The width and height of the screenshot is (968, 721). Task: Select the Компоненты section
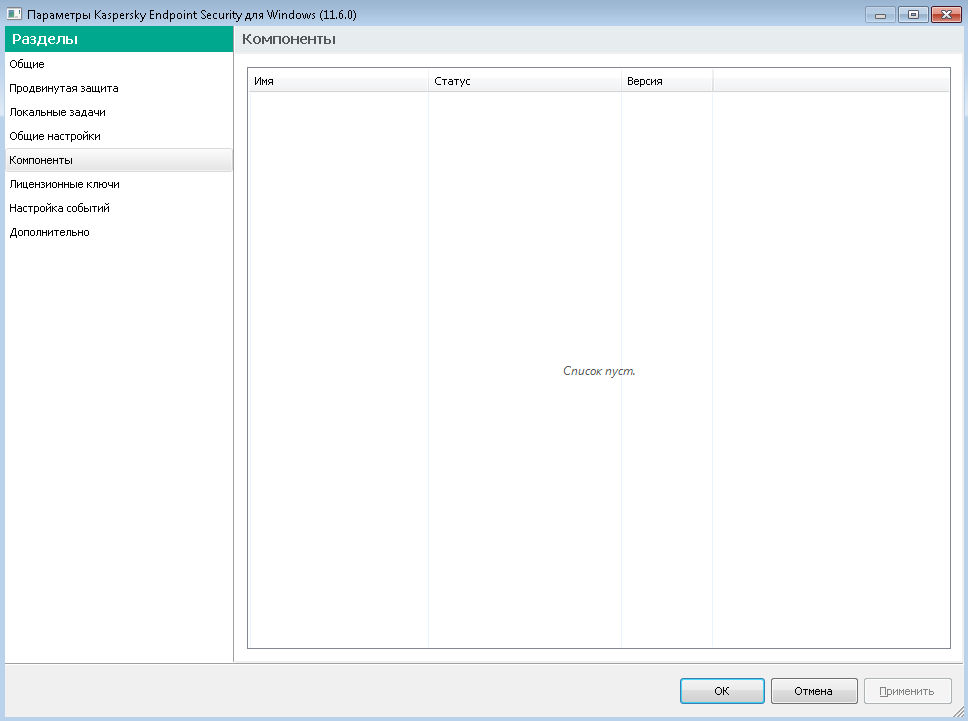[41, 160]
